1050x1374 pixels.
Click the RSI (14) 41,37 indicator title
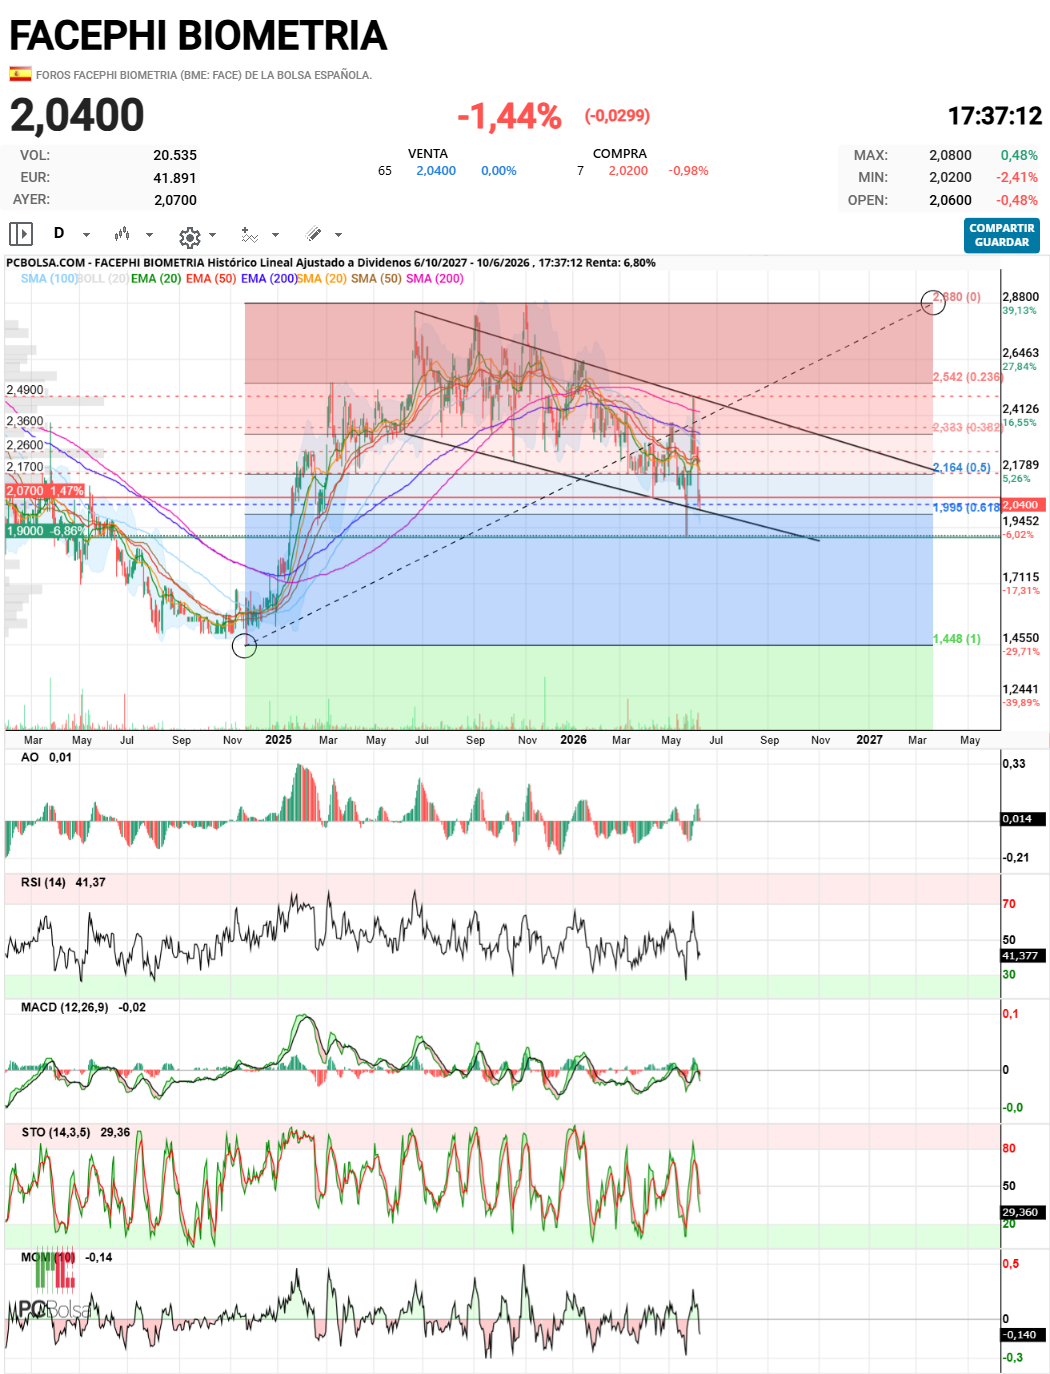point(63,883)
